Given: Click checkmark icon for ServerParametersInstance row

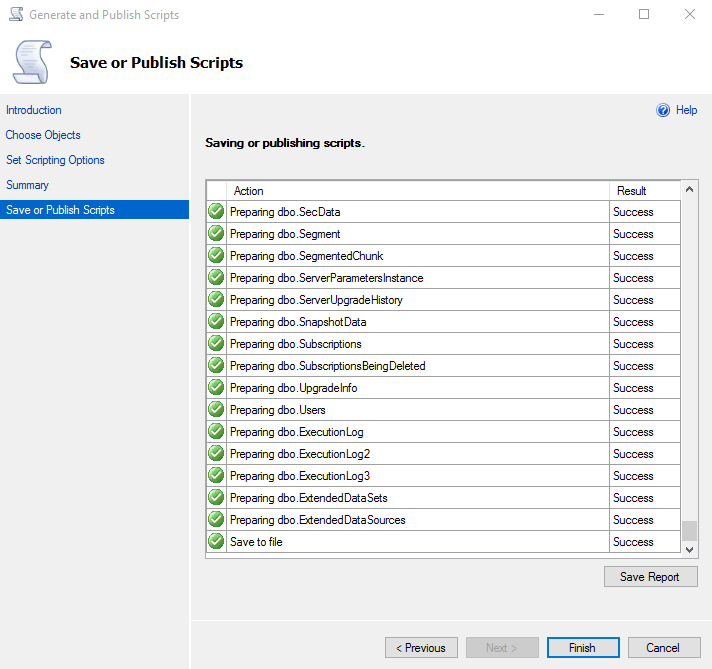Looking at the screenshot, I should (216, 277).
